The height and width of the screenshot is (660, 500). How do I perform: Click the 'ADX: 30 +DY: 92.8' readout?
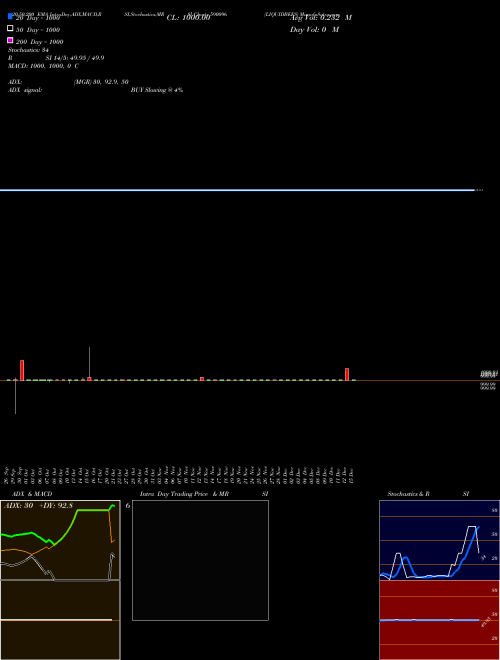[38, 506]
